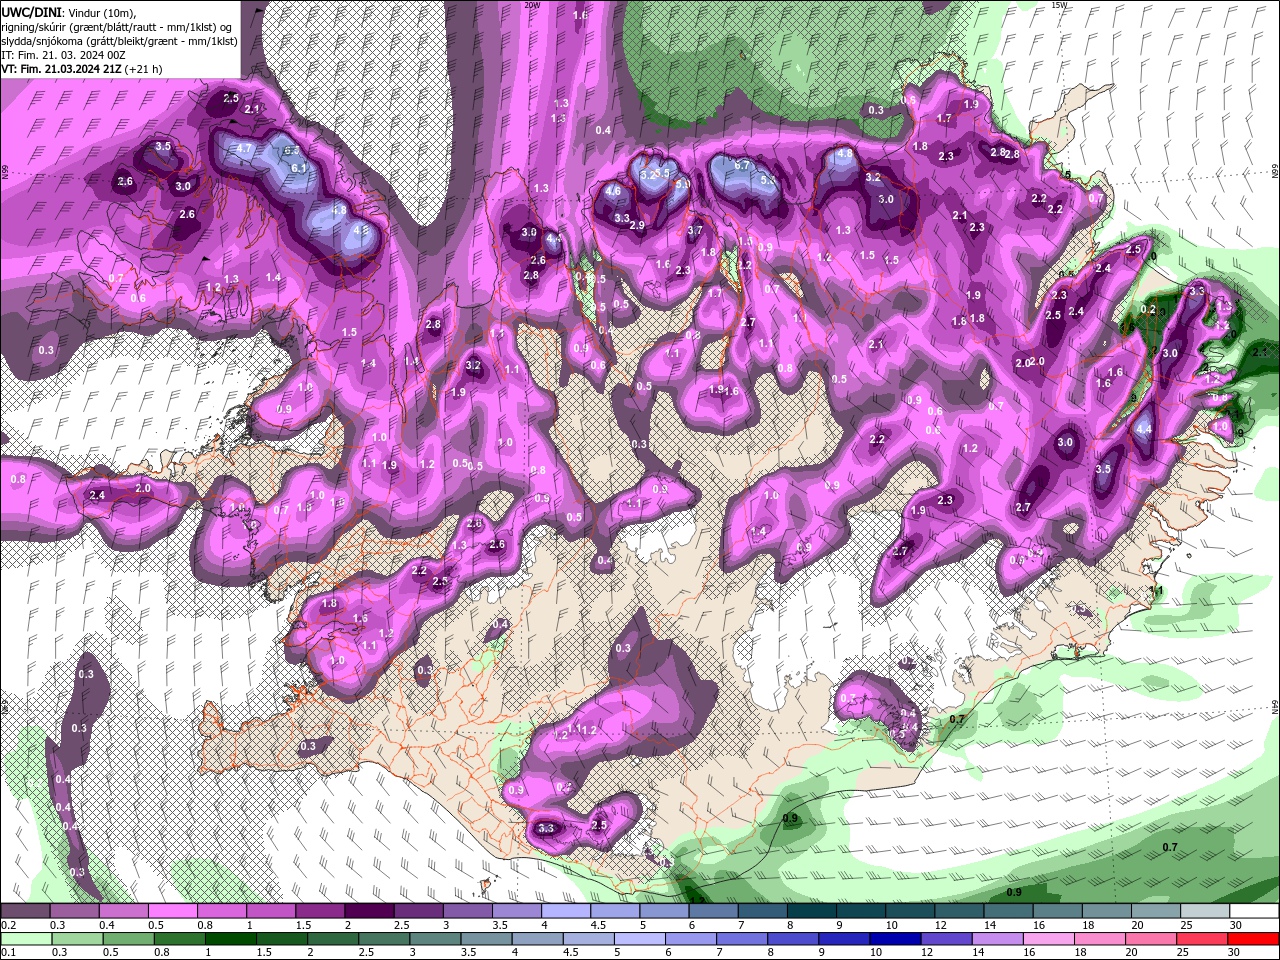Click the 'slydda/snjókoma' legend description line
The image size is (1280, 960).
click(119, 41)
